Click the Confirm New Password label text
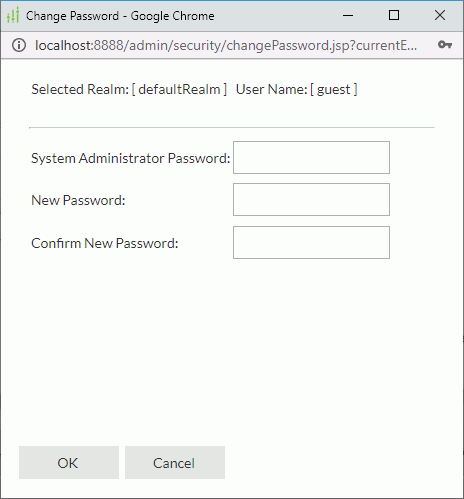The image size is (464, 499). point(105,243)
